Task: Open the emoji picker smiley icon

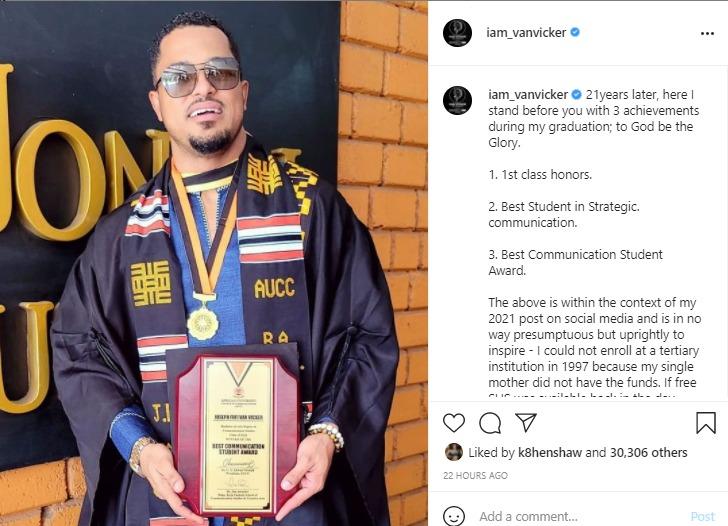Action: (x=454, y=516)
